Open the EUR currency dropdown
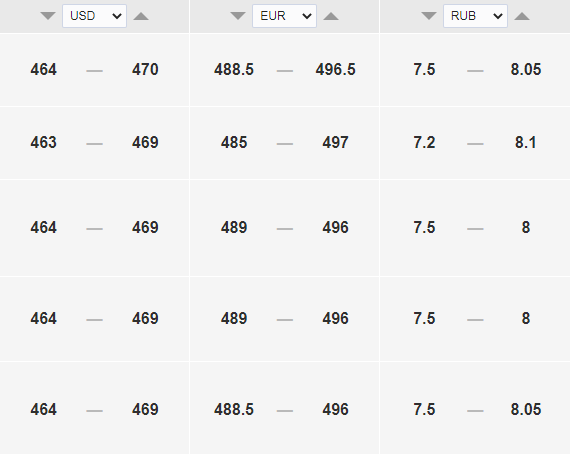This screenshot has height=454, width=570. point(285,16)
